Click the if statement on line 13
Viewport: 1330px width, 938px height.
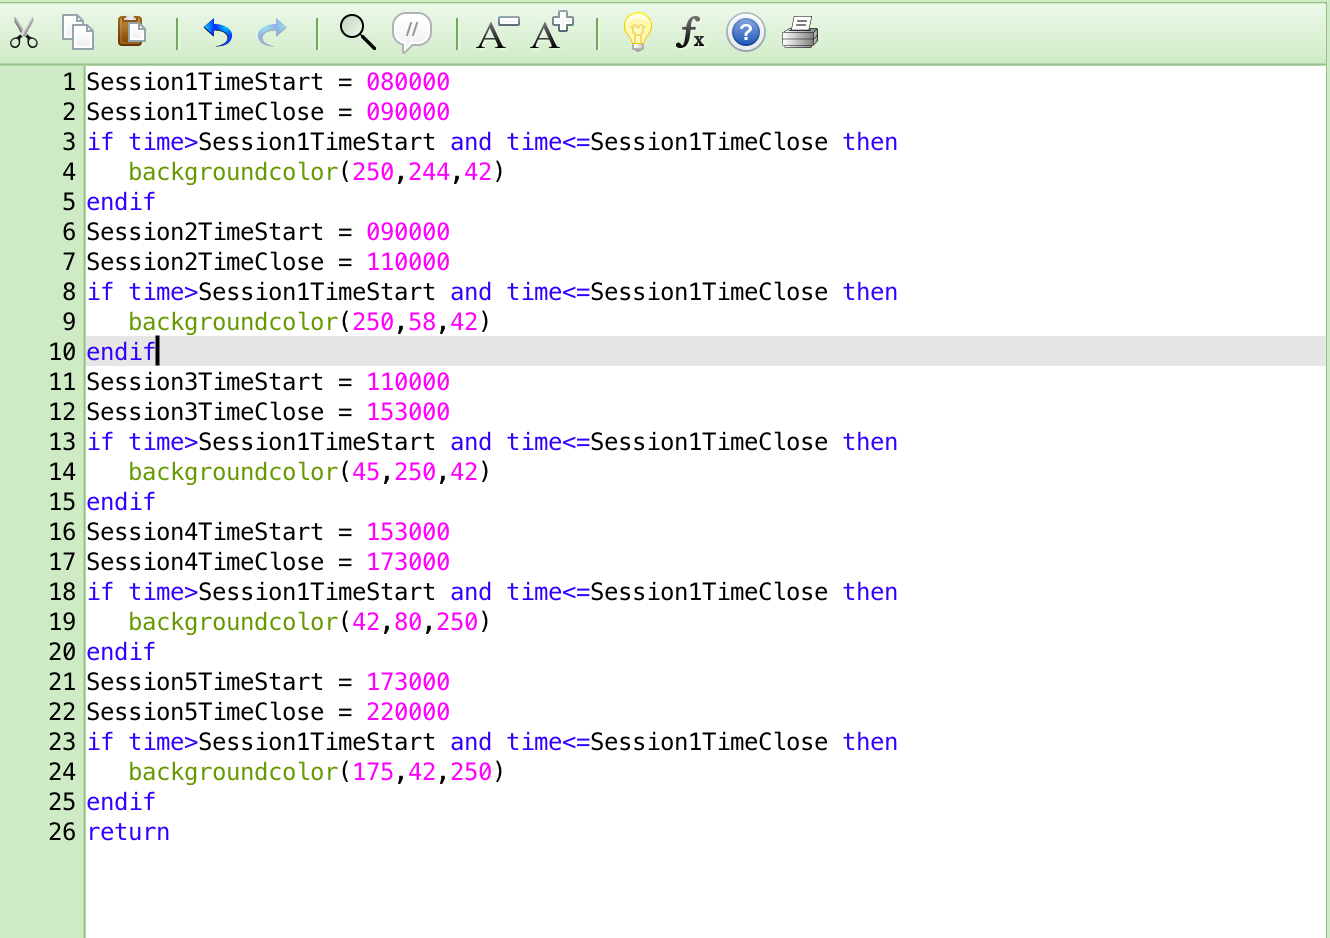(x=492, y=442)
